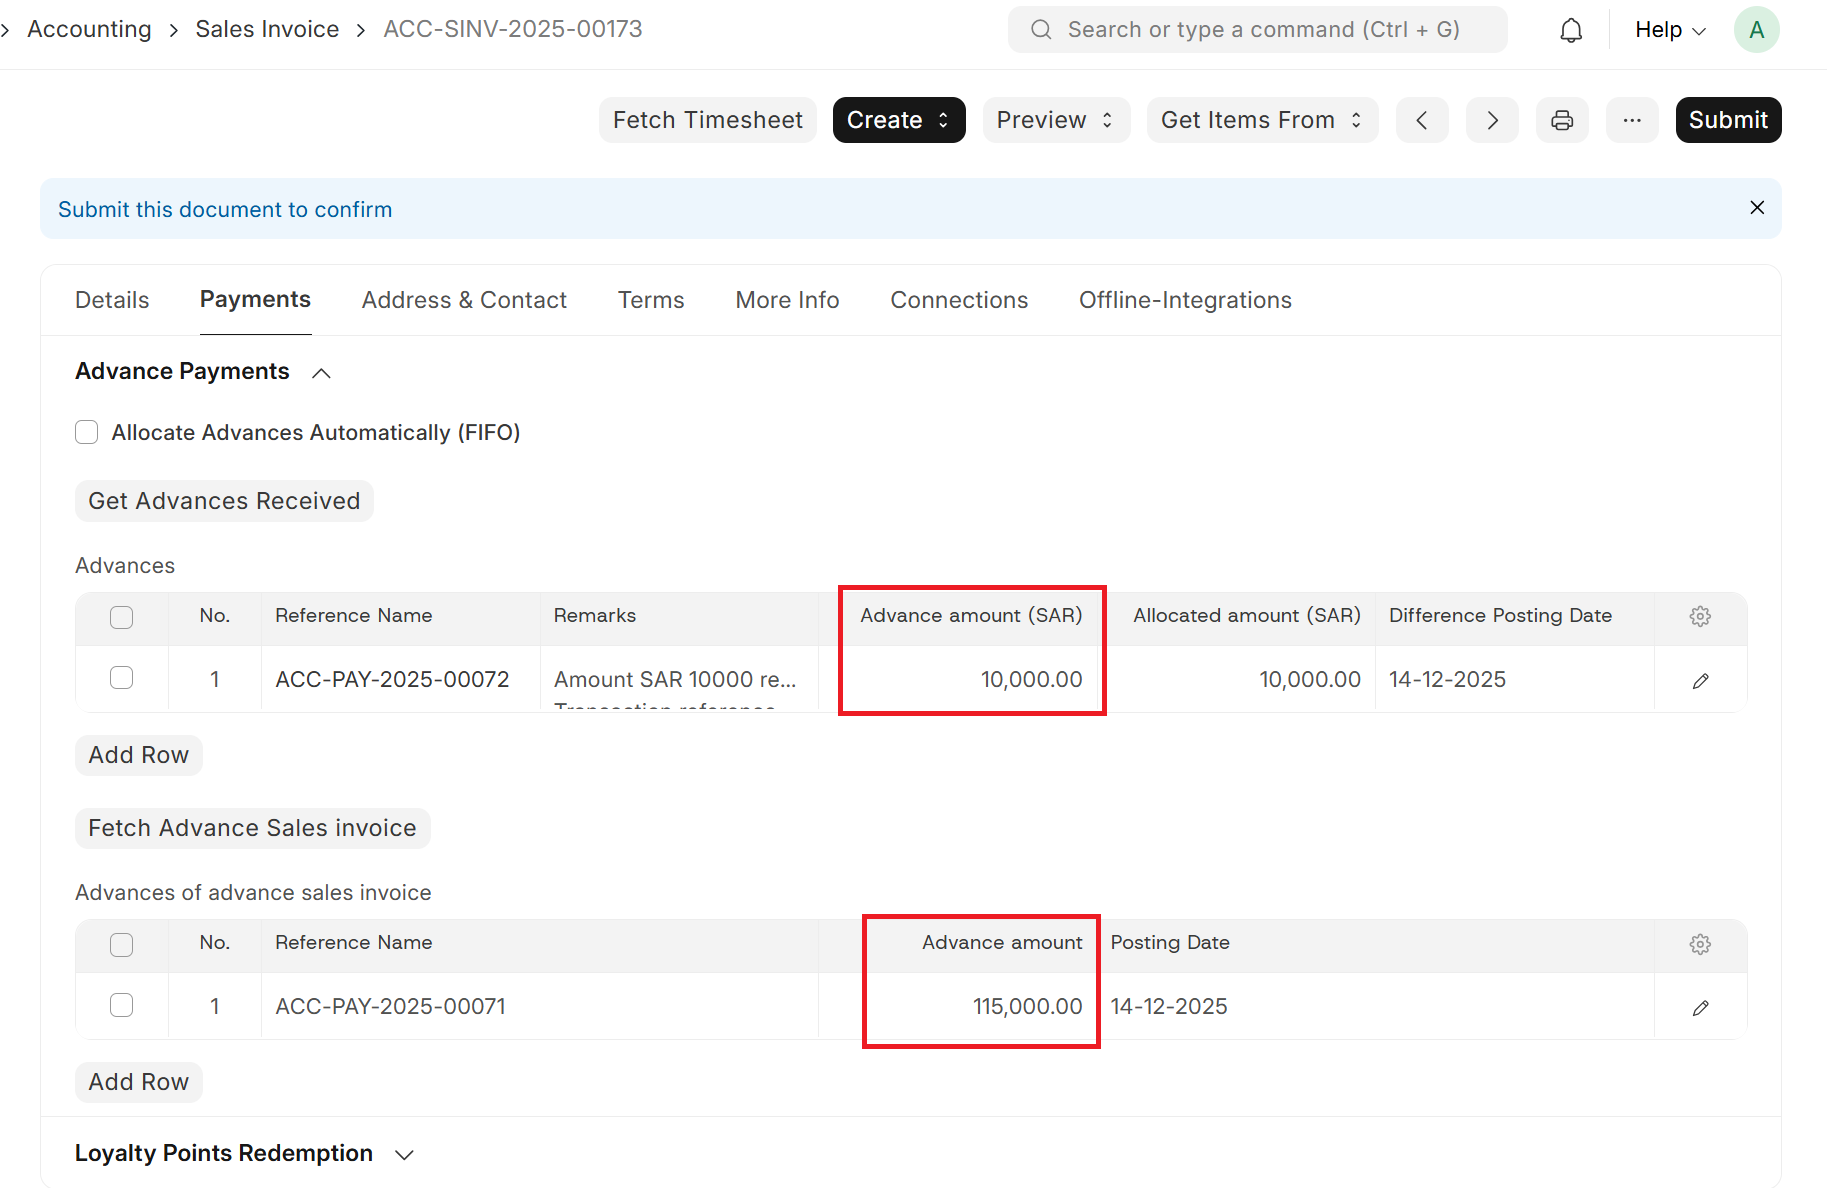This screenshot has height=1188, width=1827.
Task: Select the ACC-PAY-2025-00072 row checkbox
Action: [x=121, y=678]
